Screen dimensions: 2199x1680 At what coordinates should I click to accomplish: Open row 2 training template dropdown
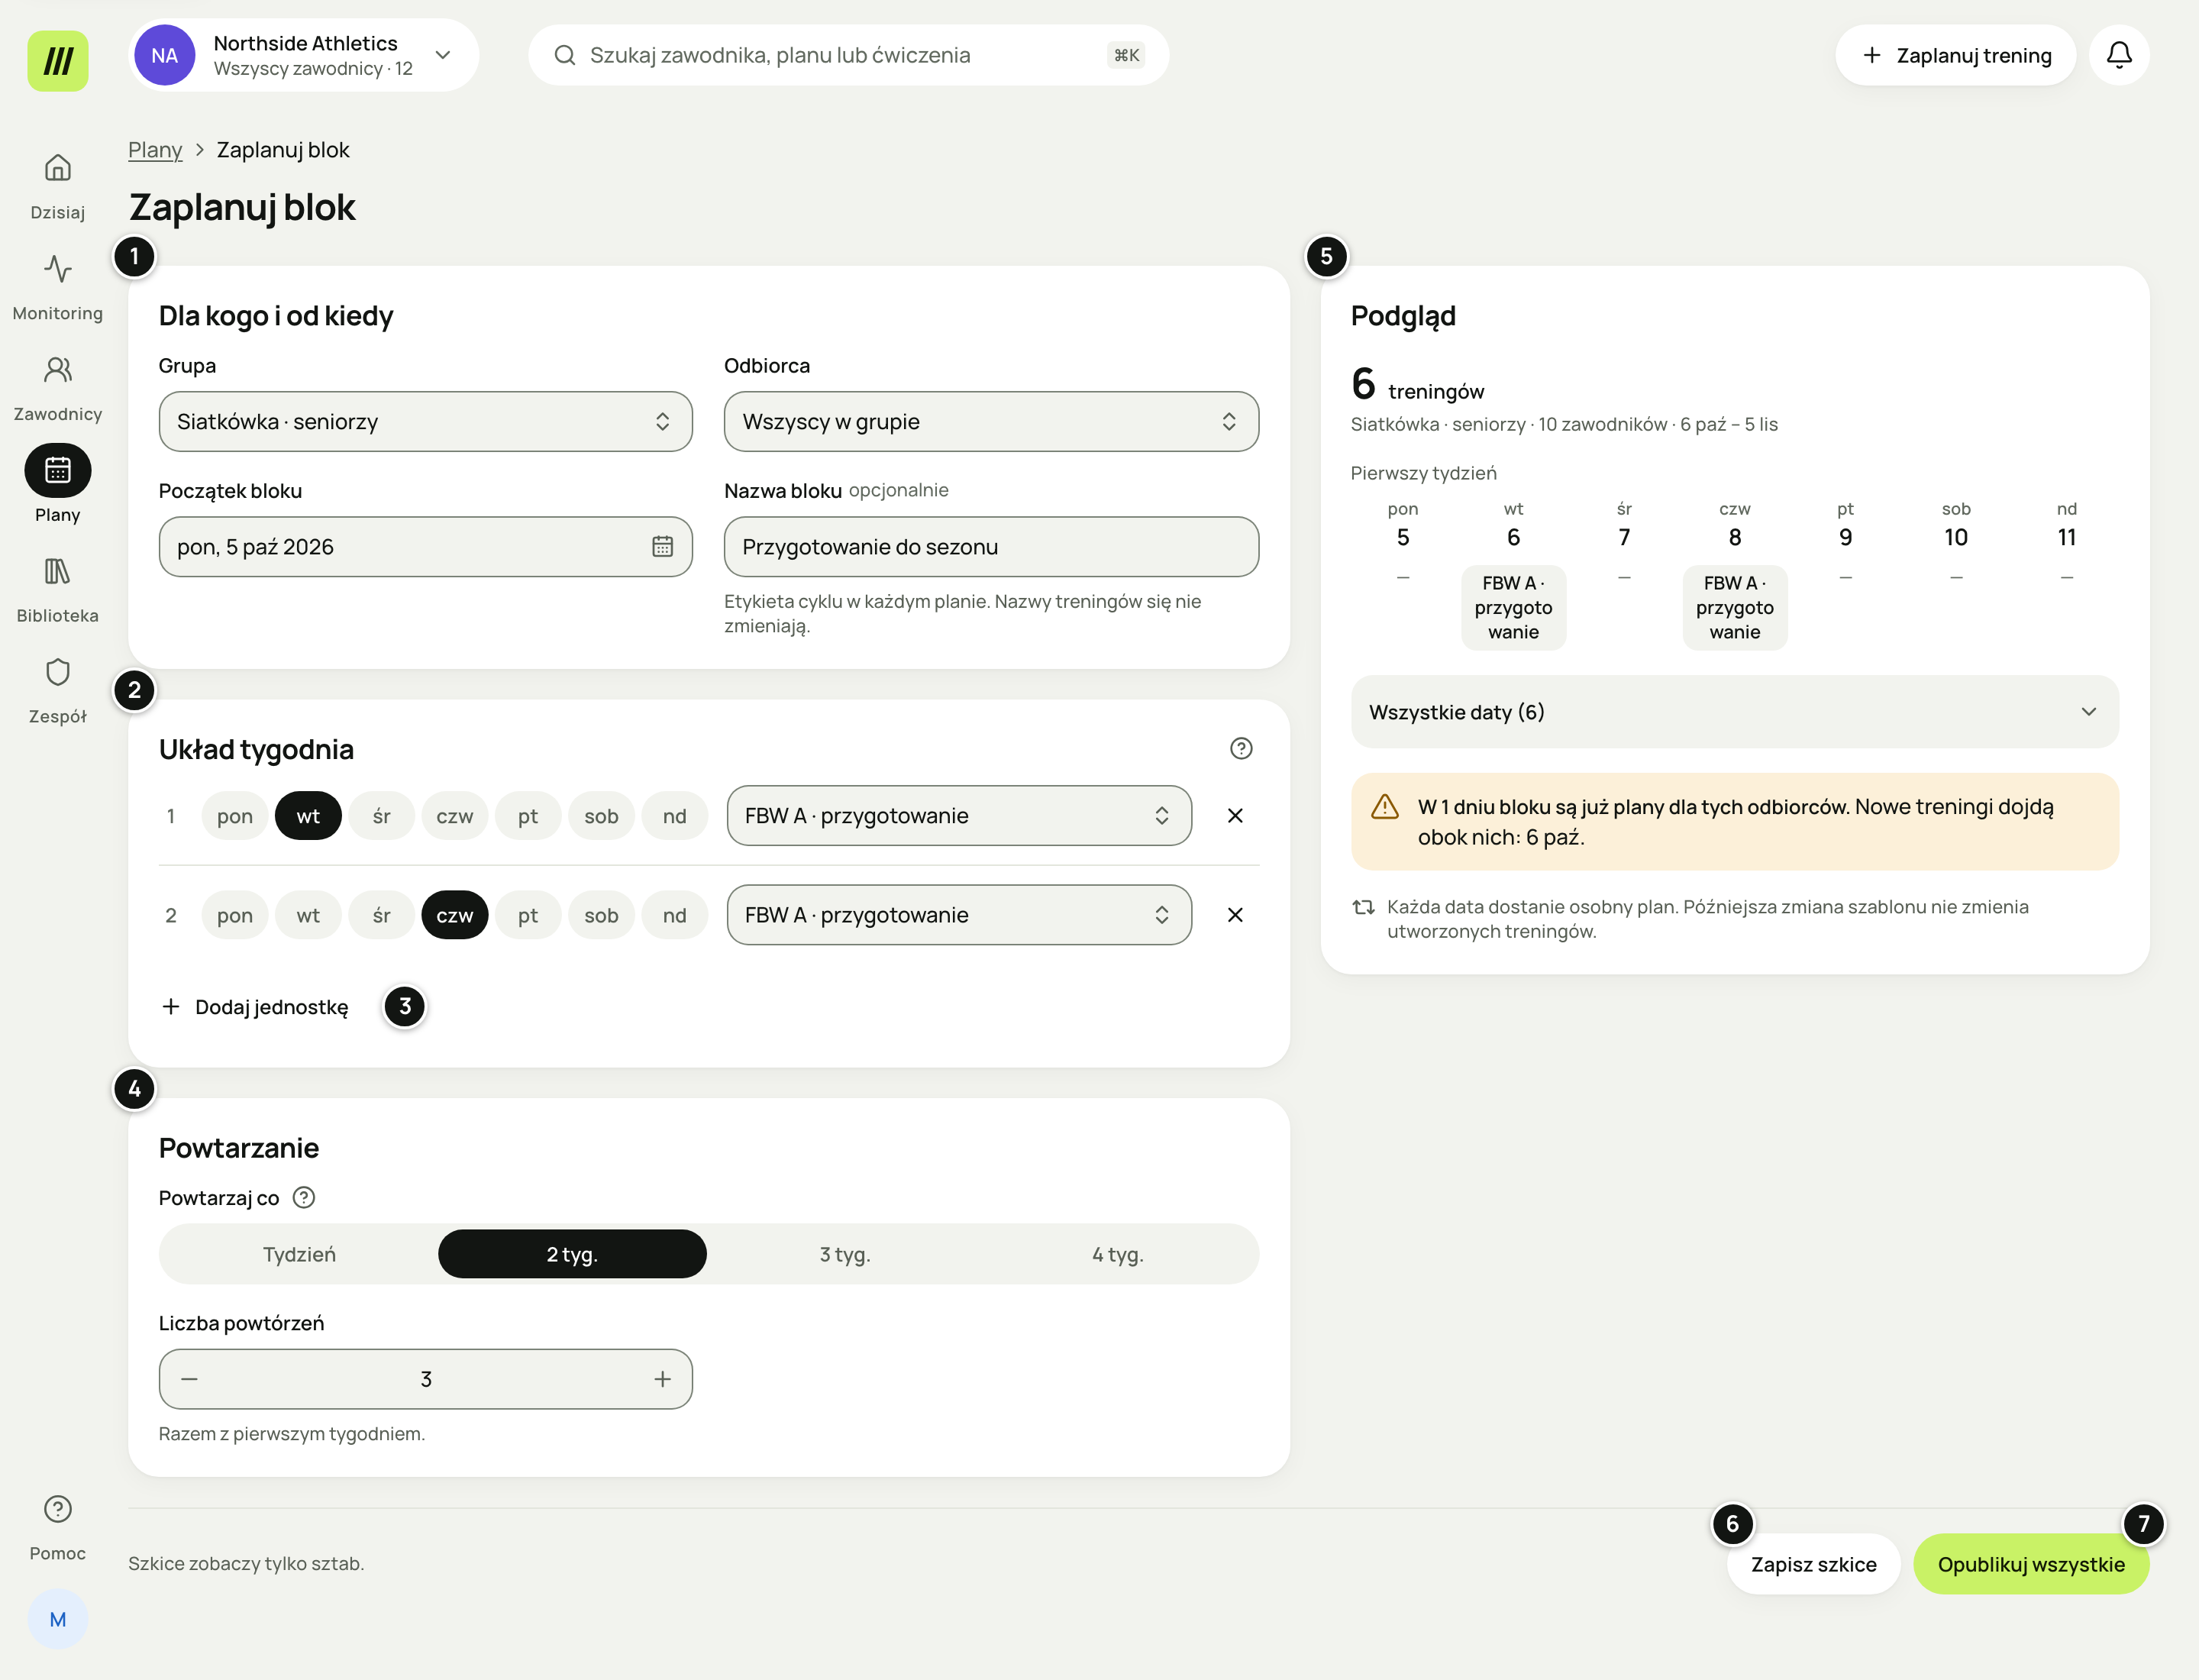959,914
